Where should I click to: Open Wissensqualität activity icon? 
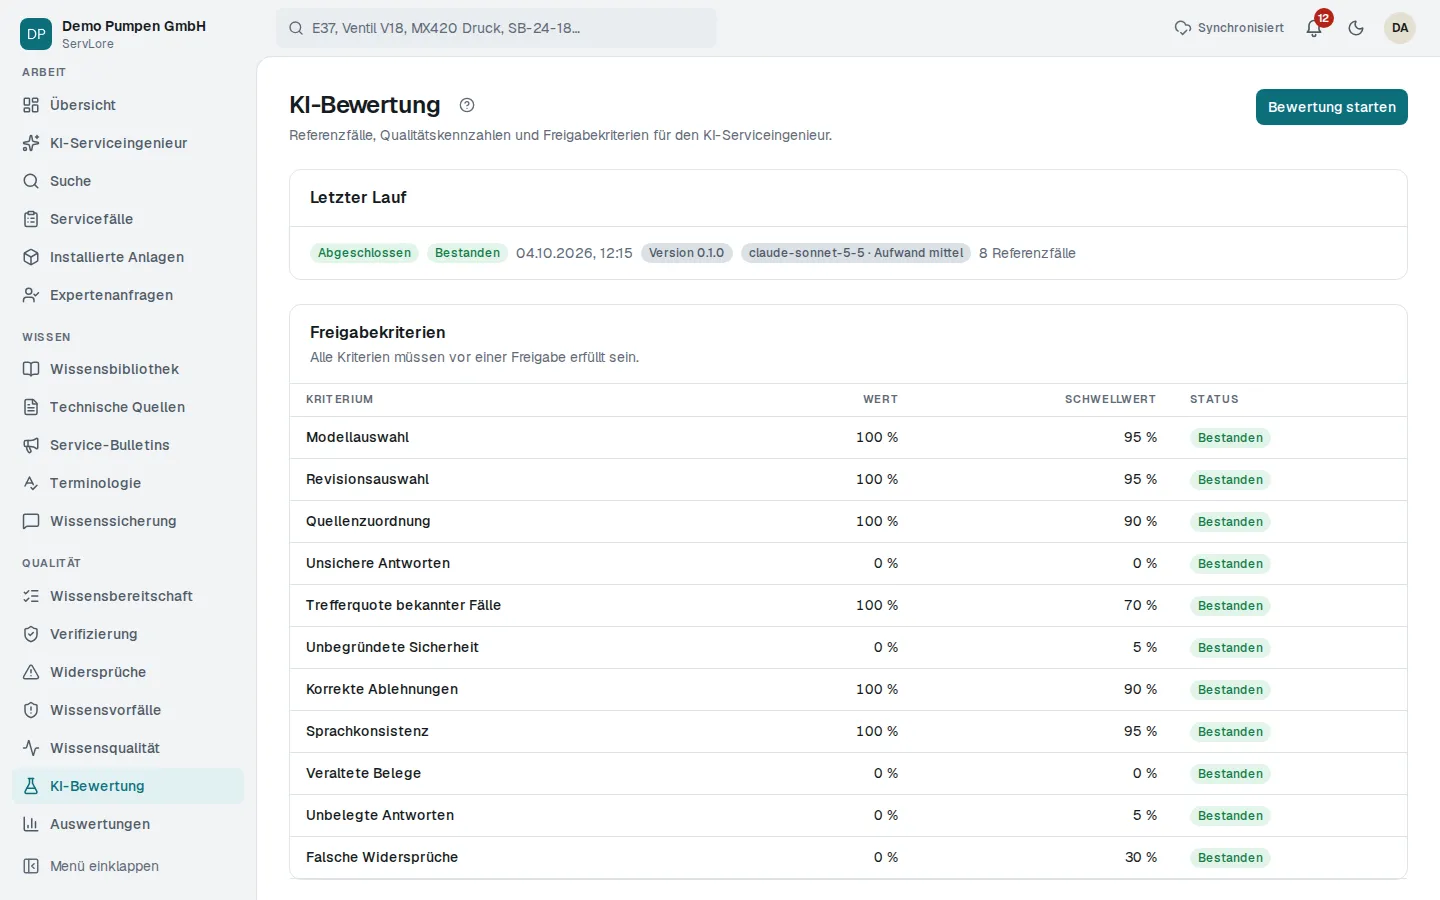click(31, 748)
